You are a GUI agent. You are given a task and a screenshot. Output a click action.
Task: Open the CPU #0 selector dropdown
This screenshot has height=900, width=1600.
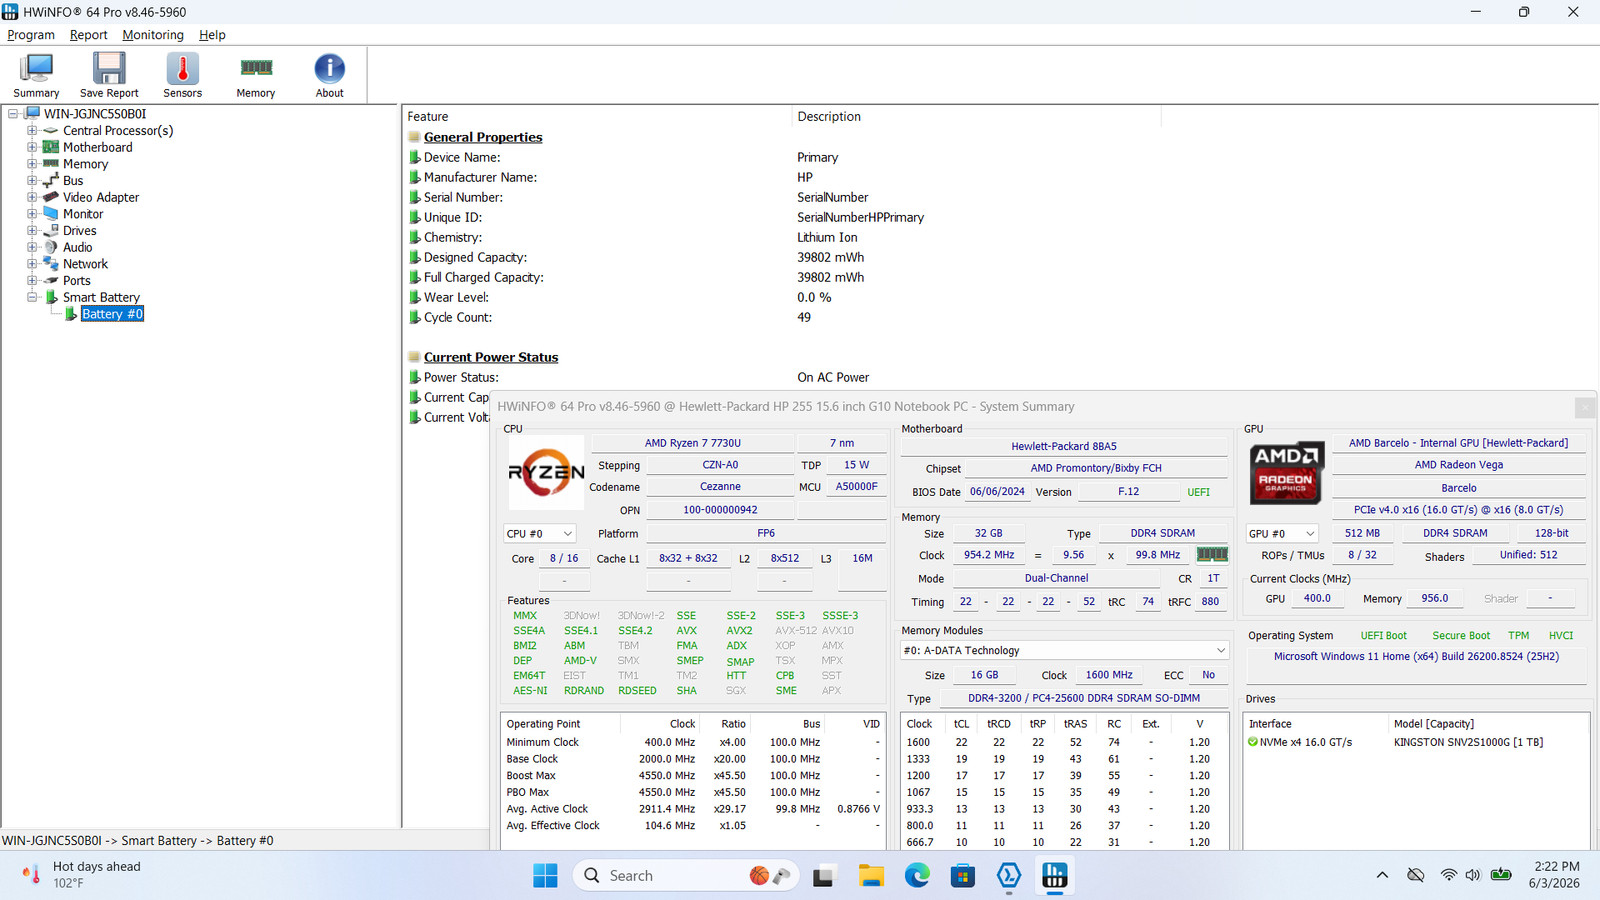(x=540, y=534)
